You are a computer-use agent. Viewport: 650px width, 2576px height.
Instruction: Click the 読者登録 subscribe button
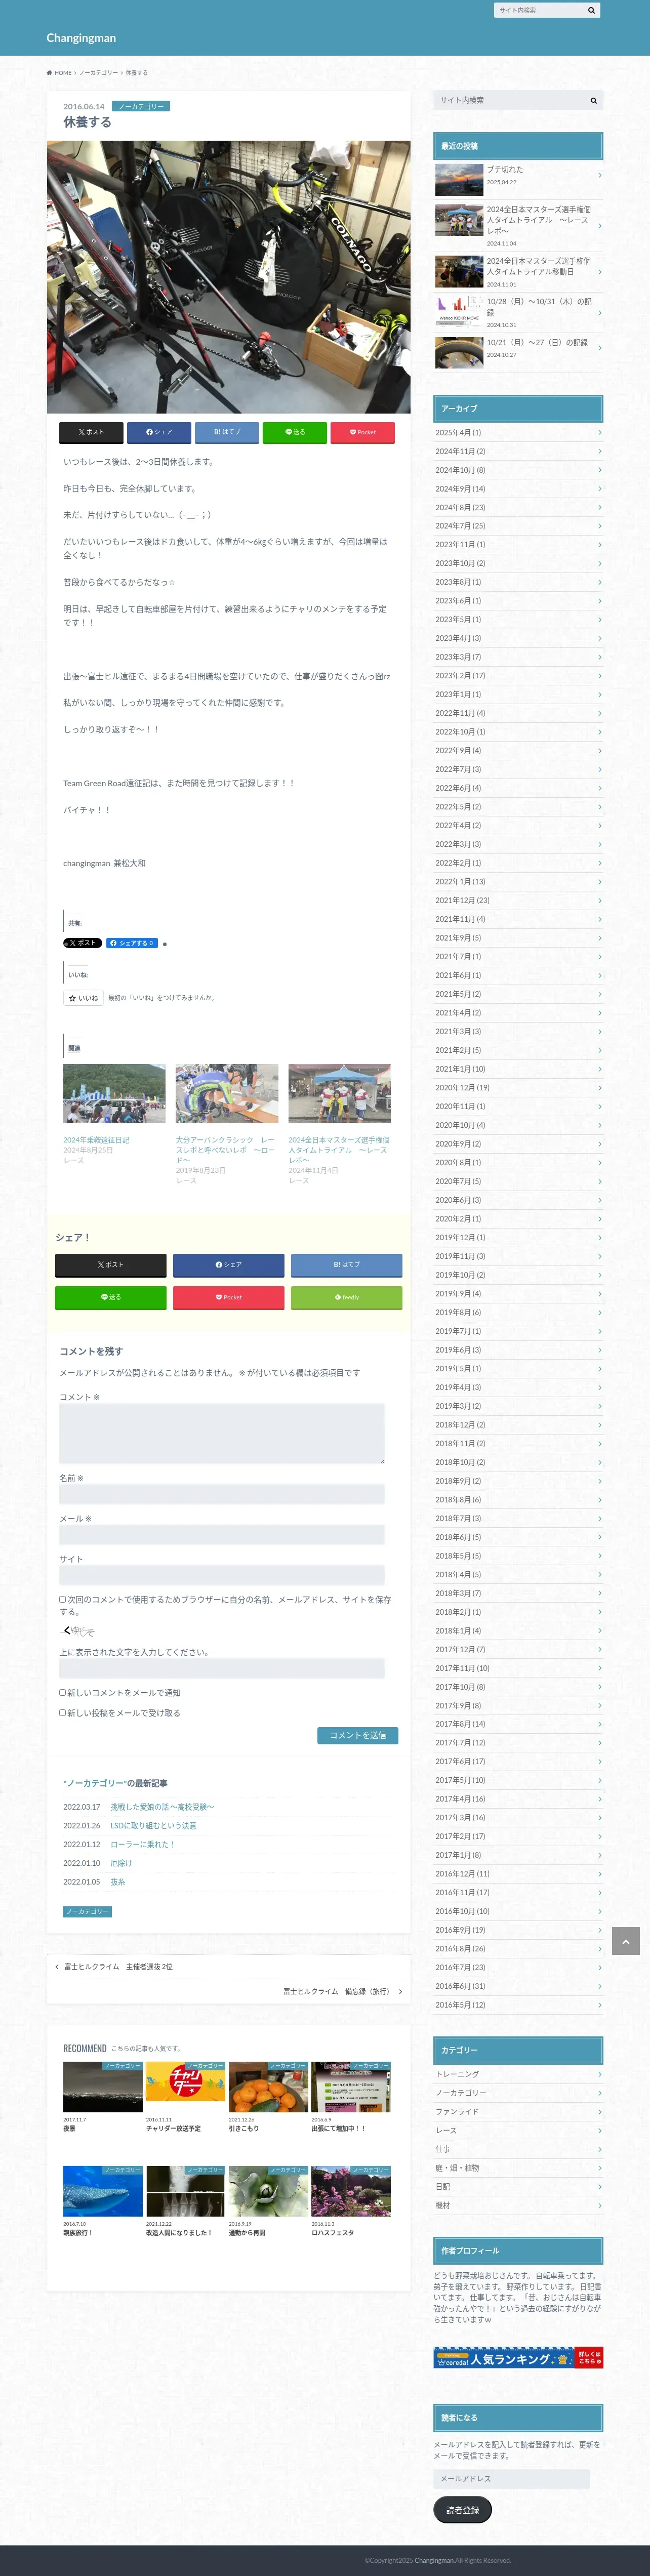tap(462, 2509)
